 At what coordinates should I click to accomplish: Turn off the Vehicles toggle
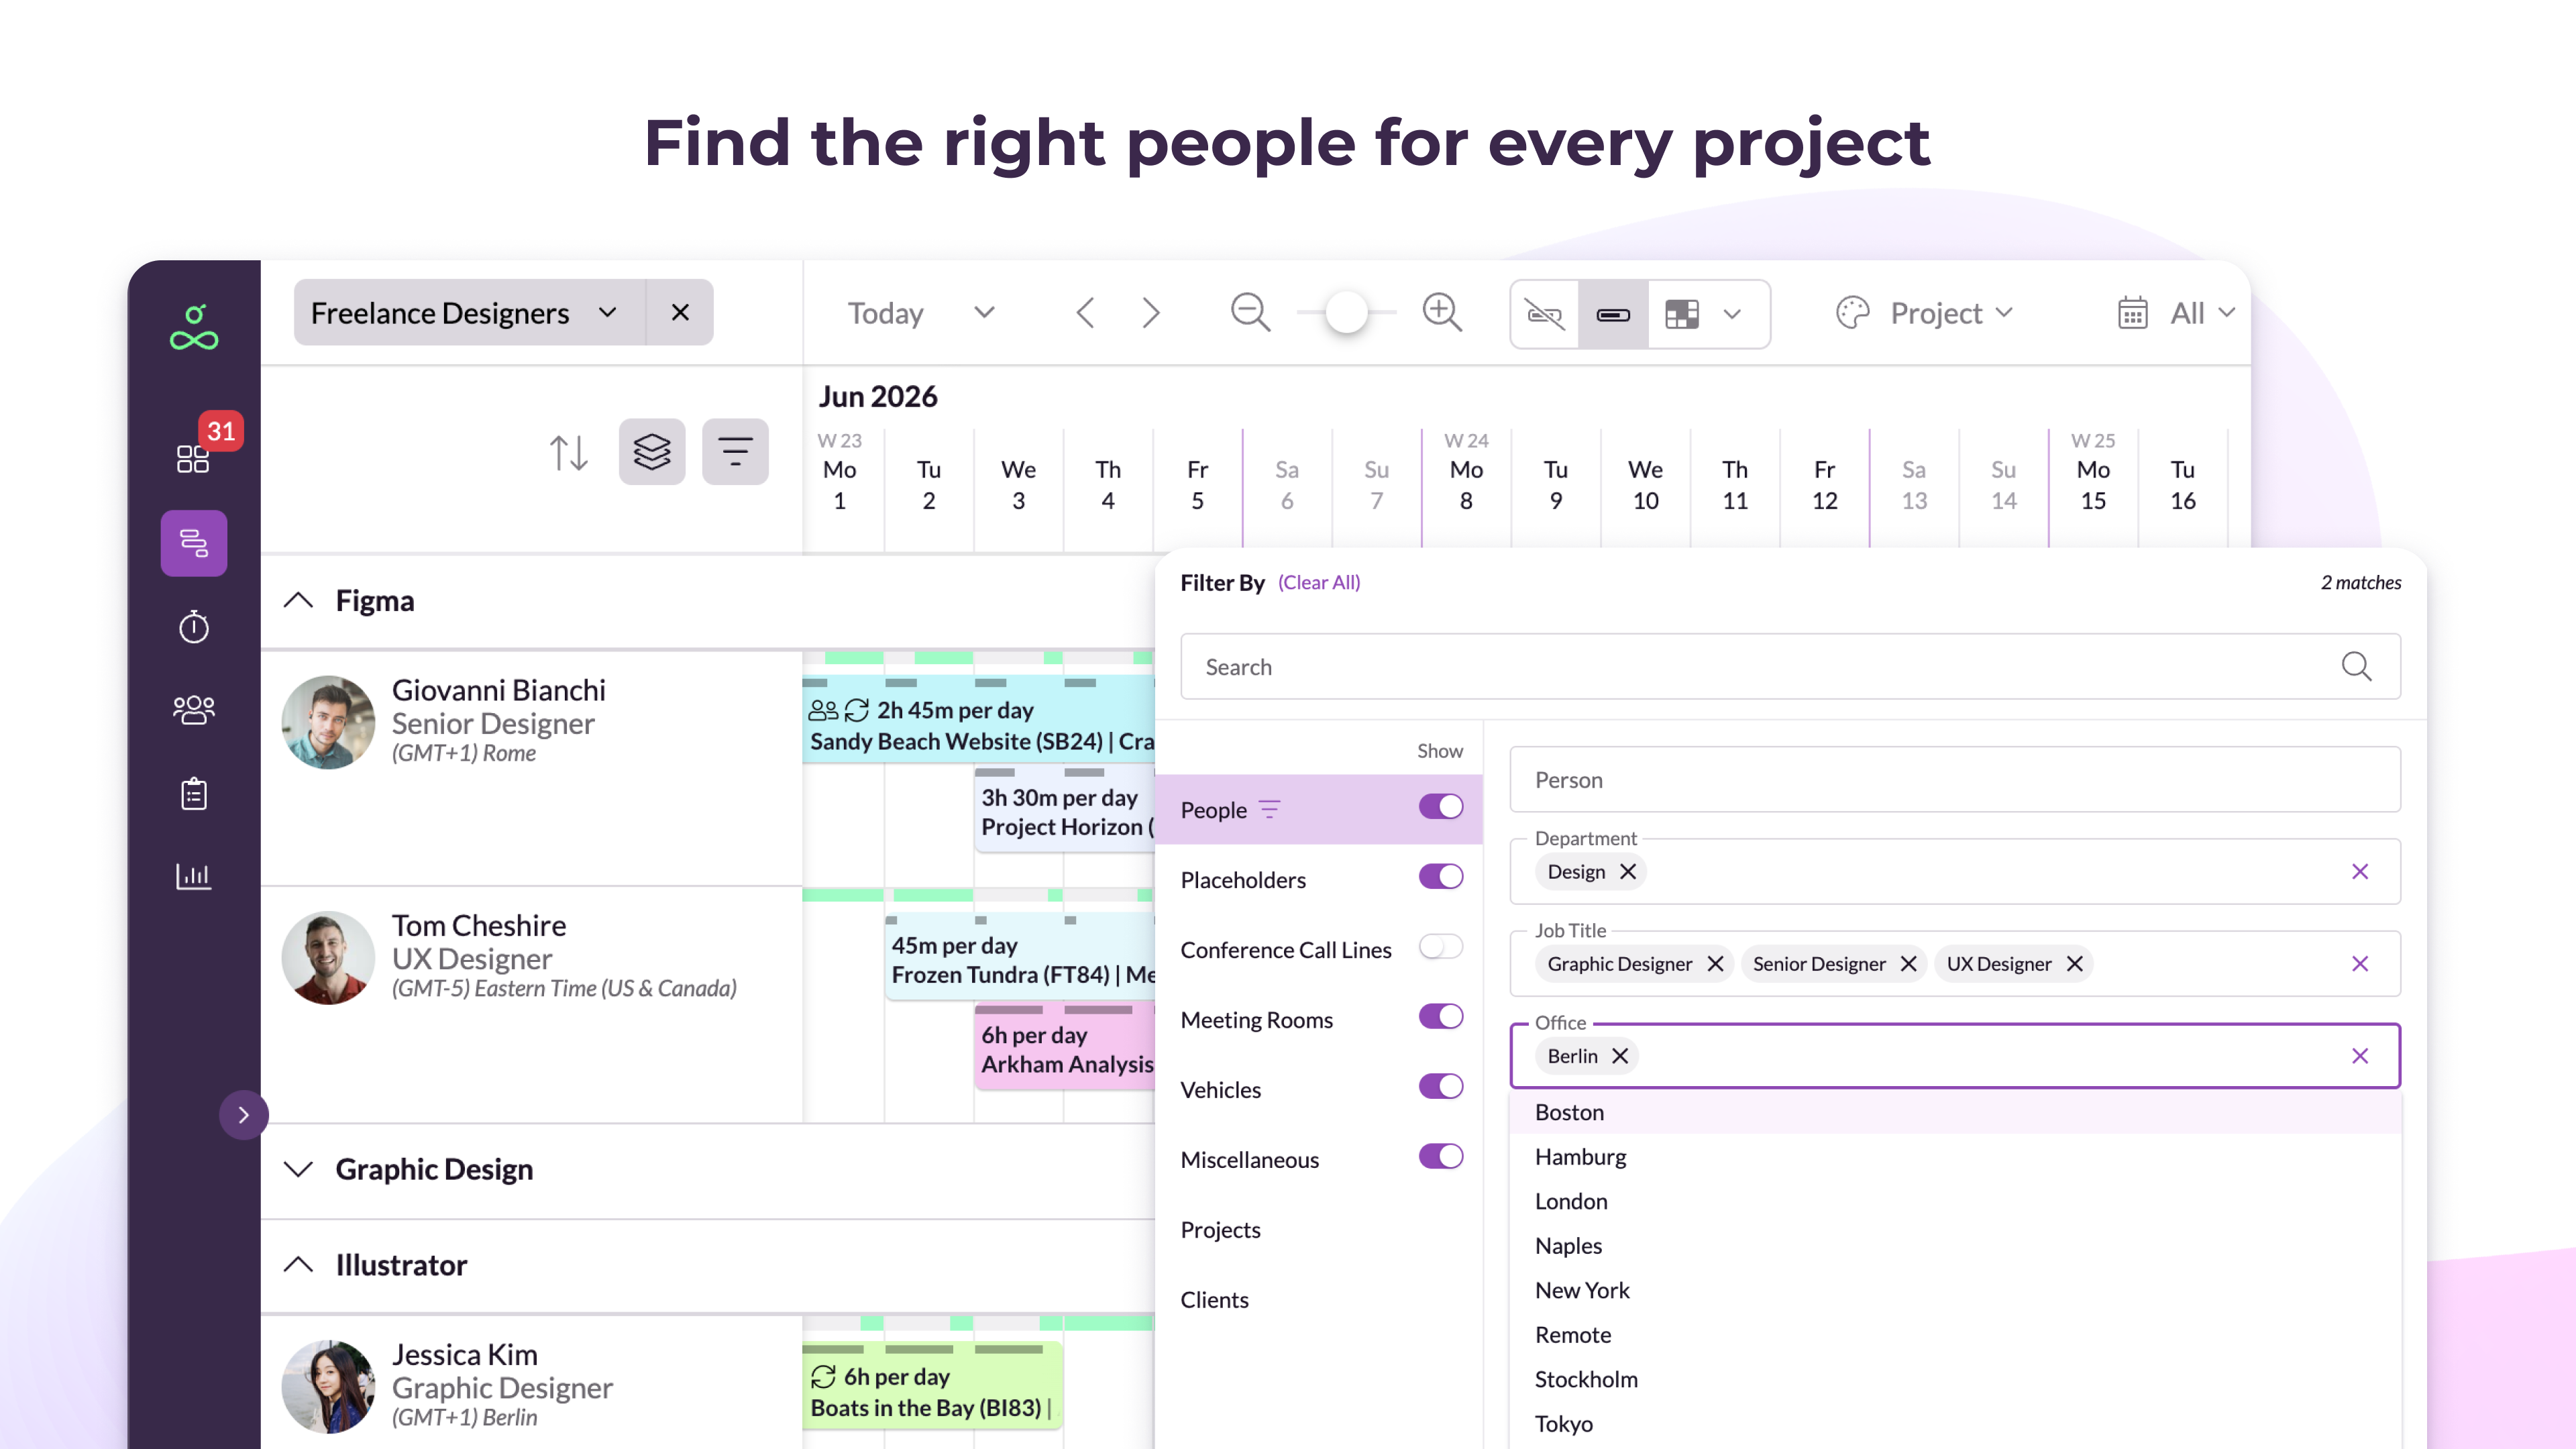[1440, 1087]
